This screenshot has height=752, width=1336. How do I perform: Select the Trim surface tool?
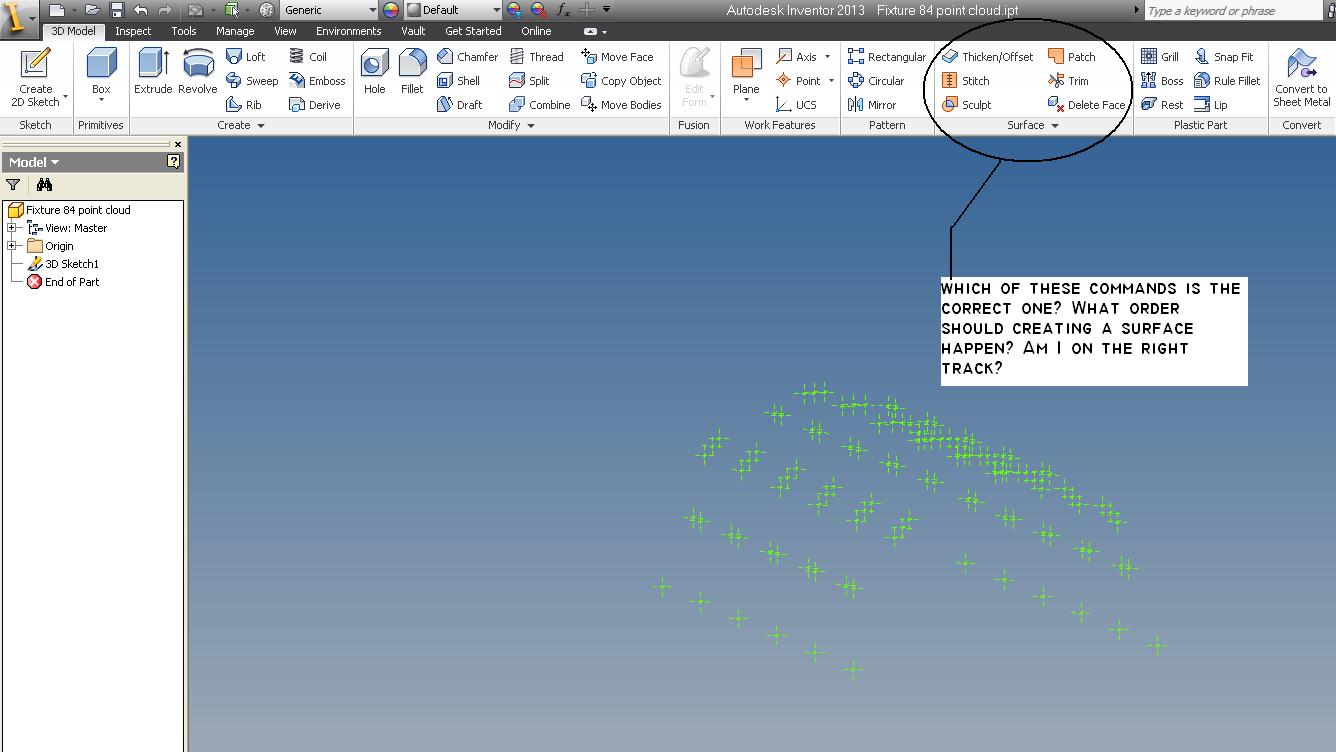(1068, 81)
